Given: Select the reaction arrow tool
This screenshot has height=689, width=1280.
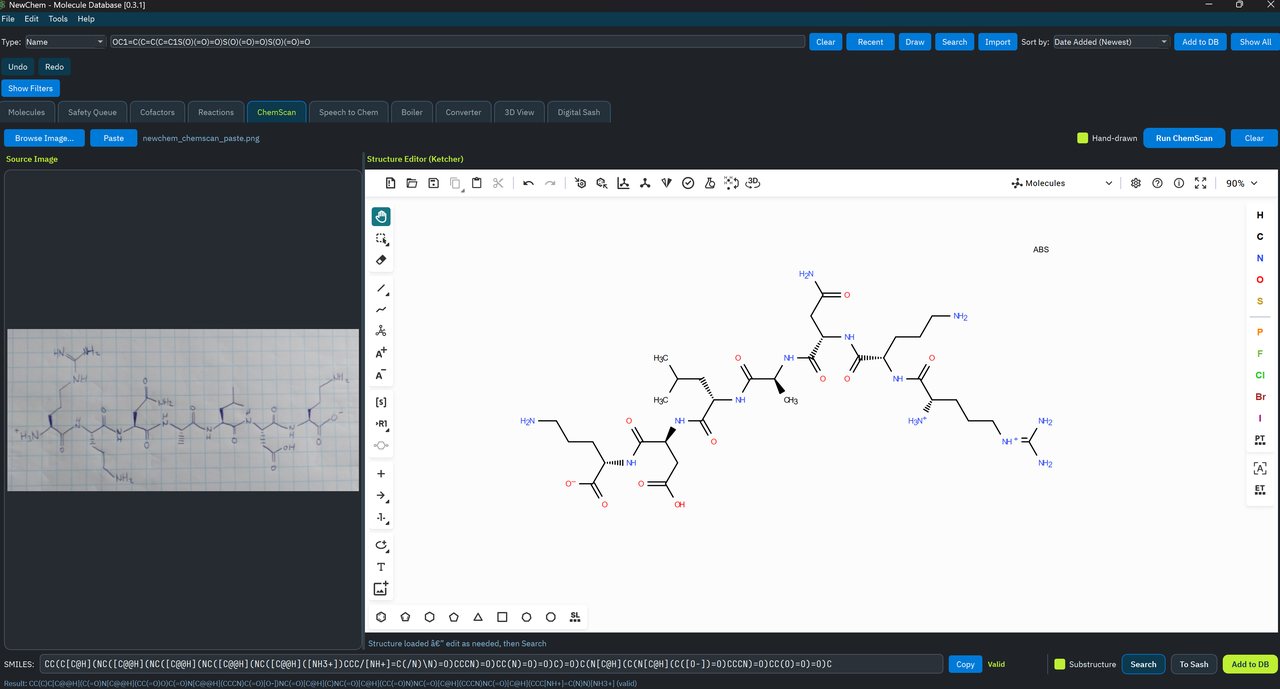Looking at the screenshot, I should point(380,495).
